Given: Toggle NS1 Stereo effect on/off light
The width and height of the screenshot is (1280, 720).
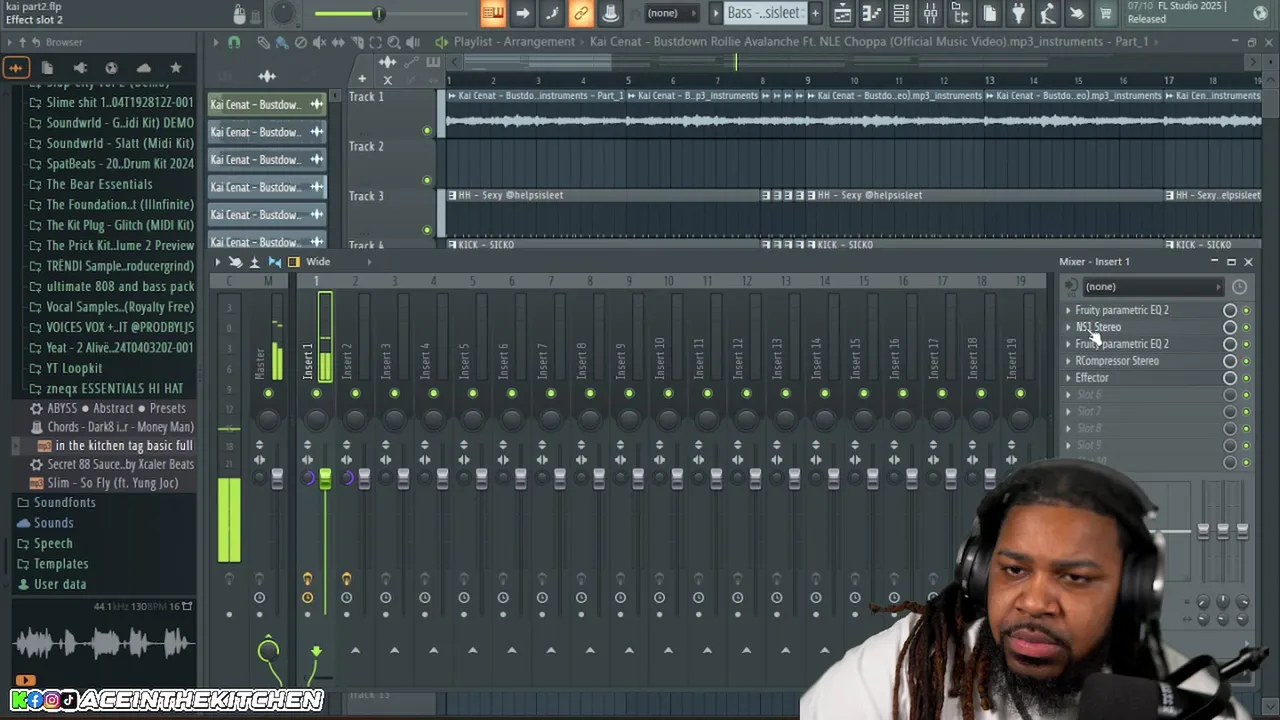Looking at the screenshot, I should (1246, 327).
